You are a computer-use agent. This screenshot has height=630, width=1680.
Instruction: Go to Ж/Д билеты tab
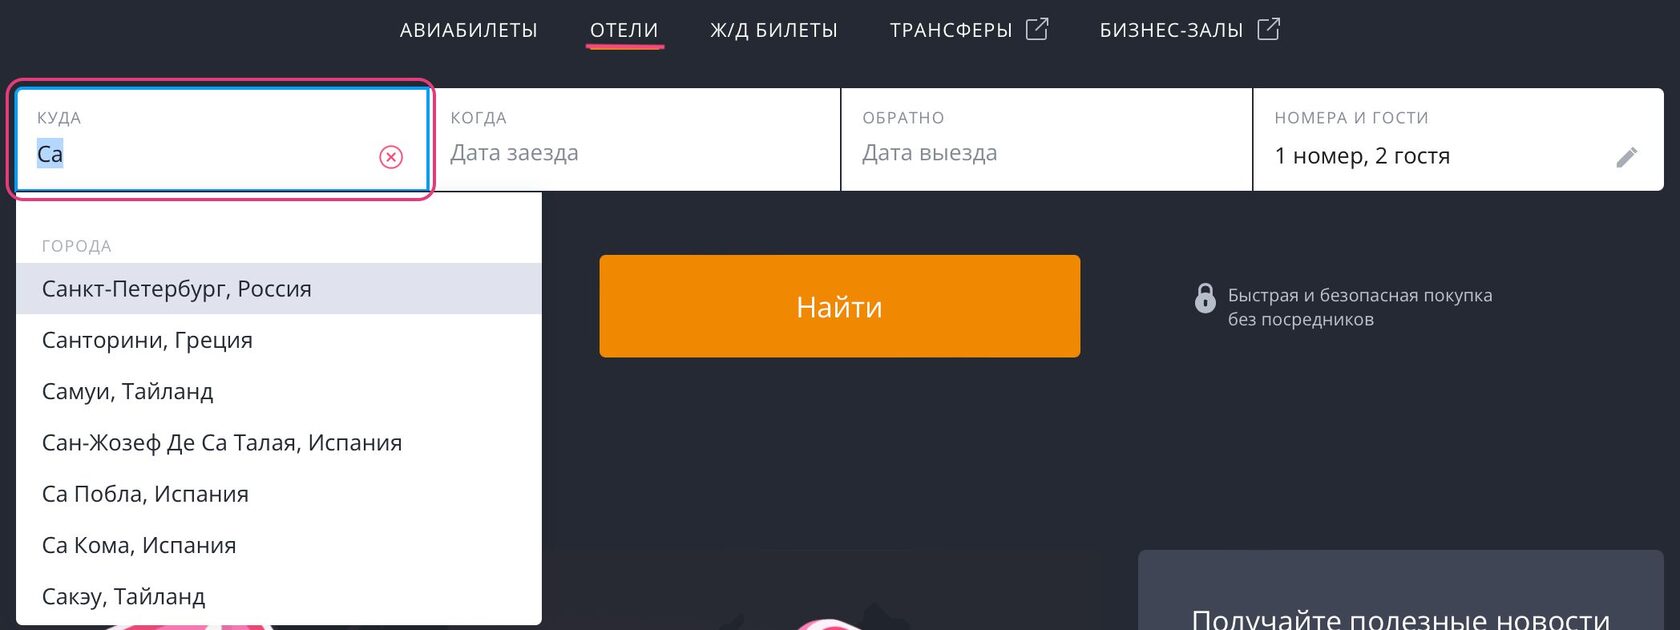coord(774,30)
